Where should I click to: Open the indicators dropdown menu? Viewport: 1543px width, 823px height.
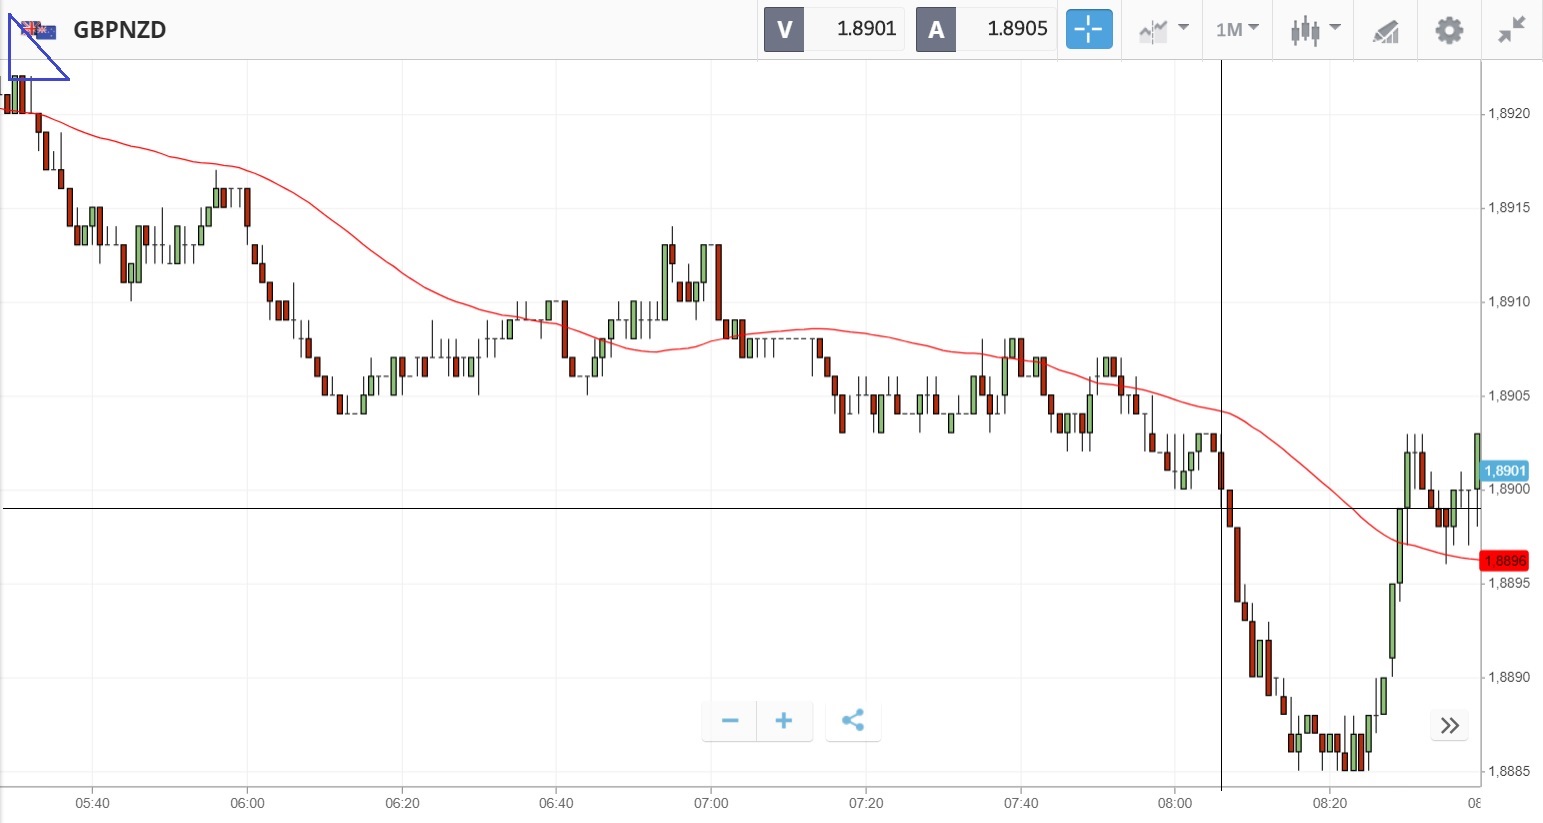point(1164,30)
